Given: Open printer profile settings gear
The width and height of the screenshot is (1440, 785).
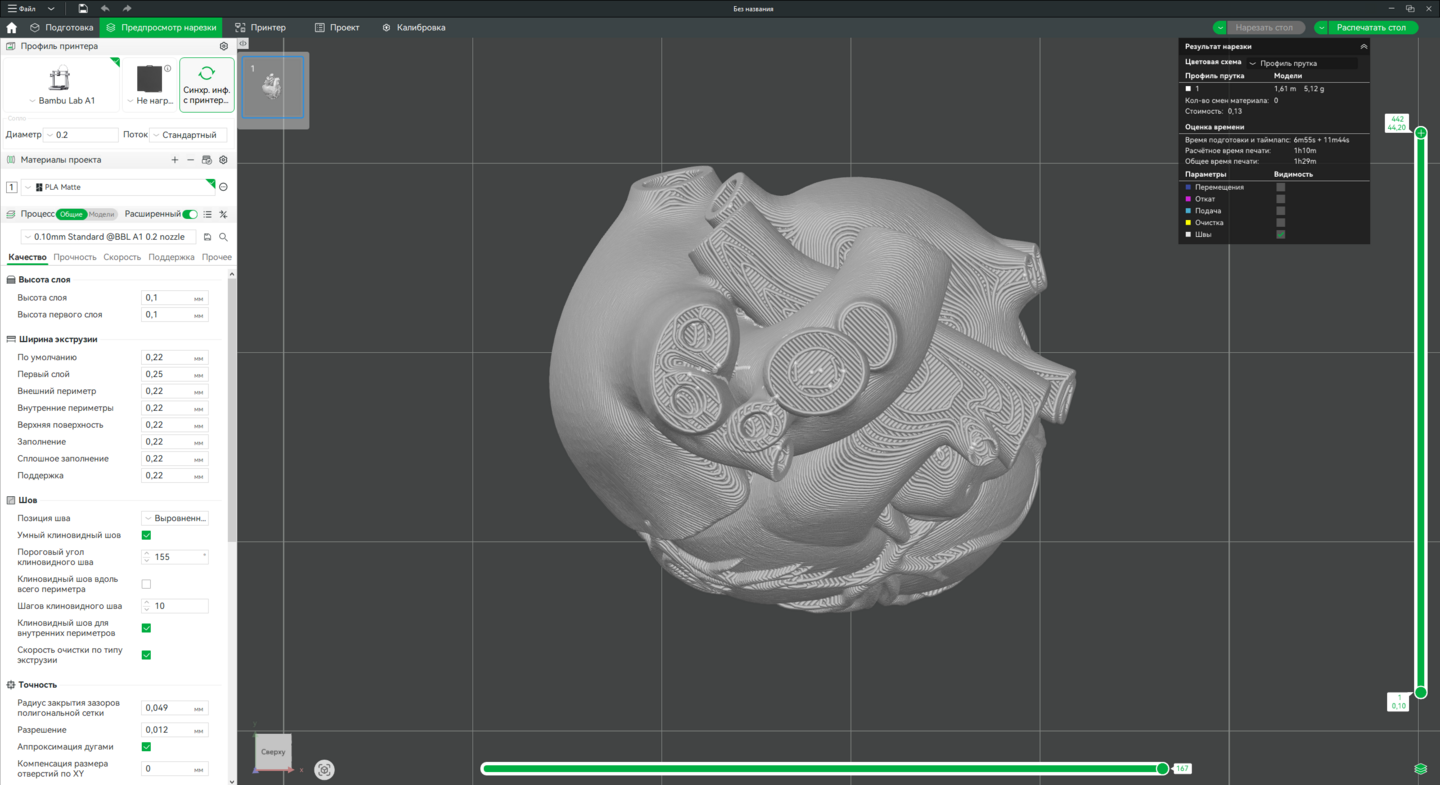Looking at the screenshot, I should pyautogui.click(x=223, y=46).
